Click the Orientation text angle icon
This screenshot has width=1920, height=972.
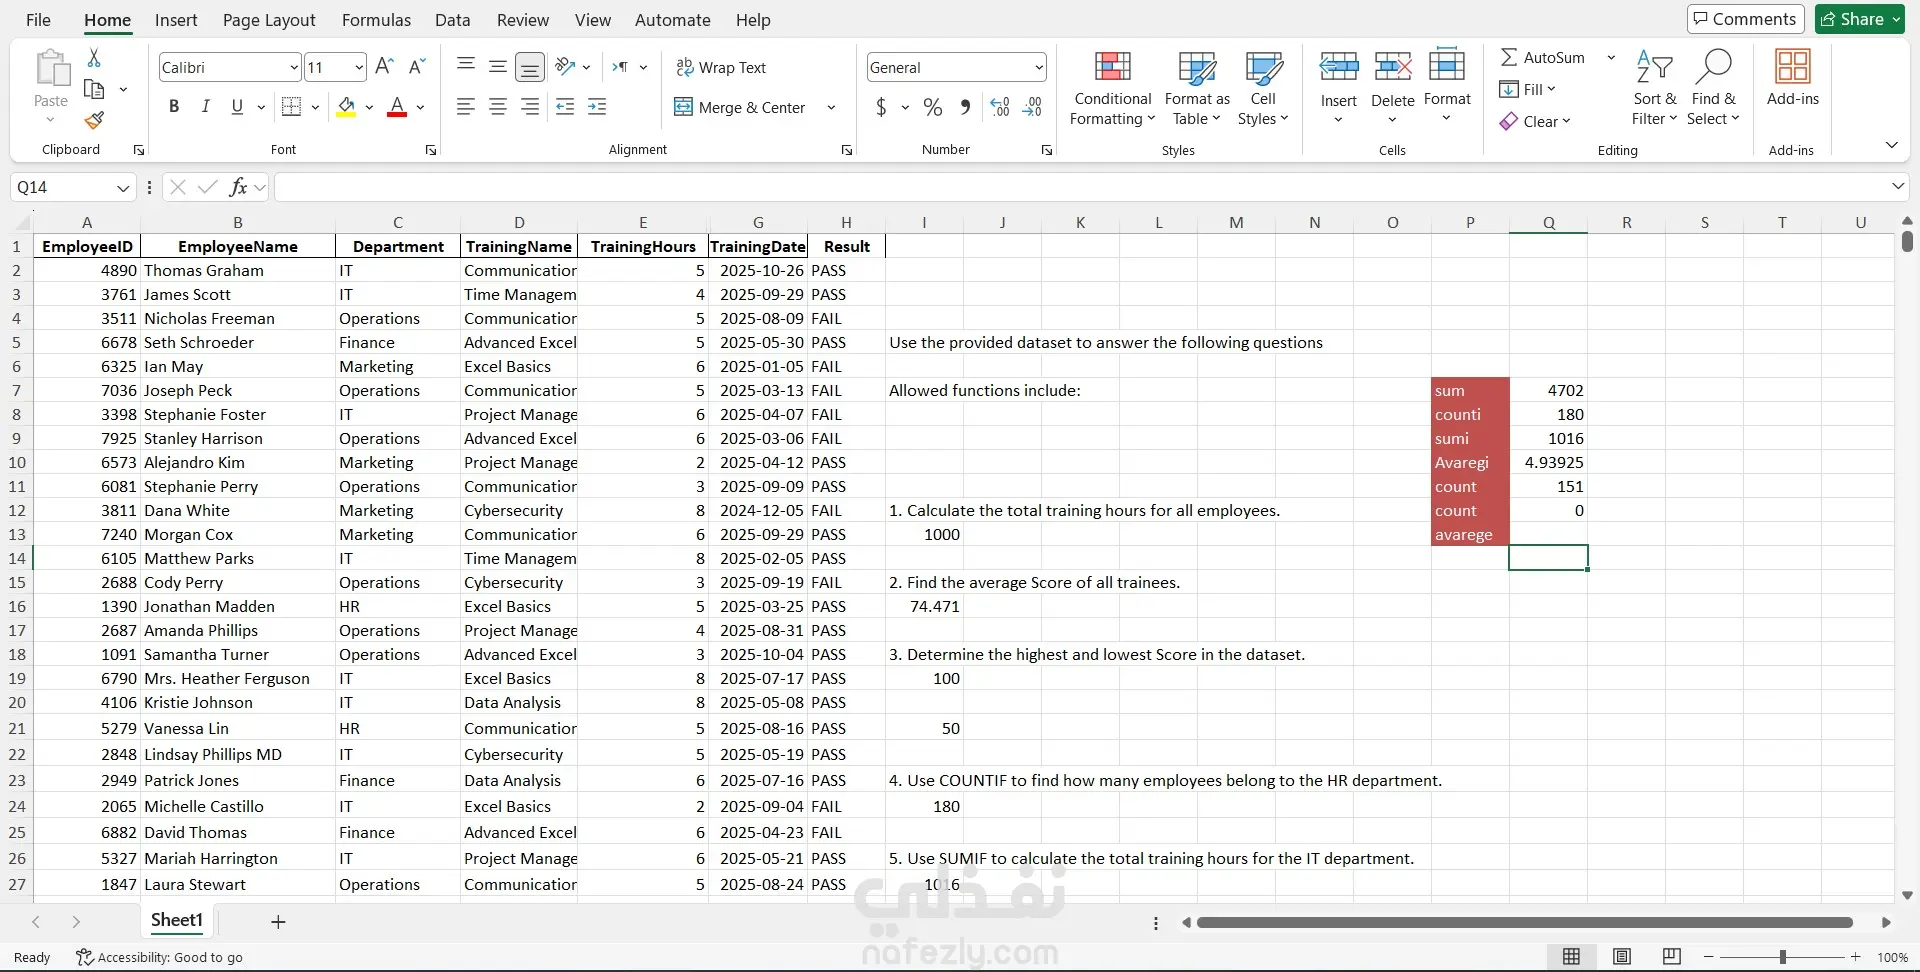[x=566, y=66]
